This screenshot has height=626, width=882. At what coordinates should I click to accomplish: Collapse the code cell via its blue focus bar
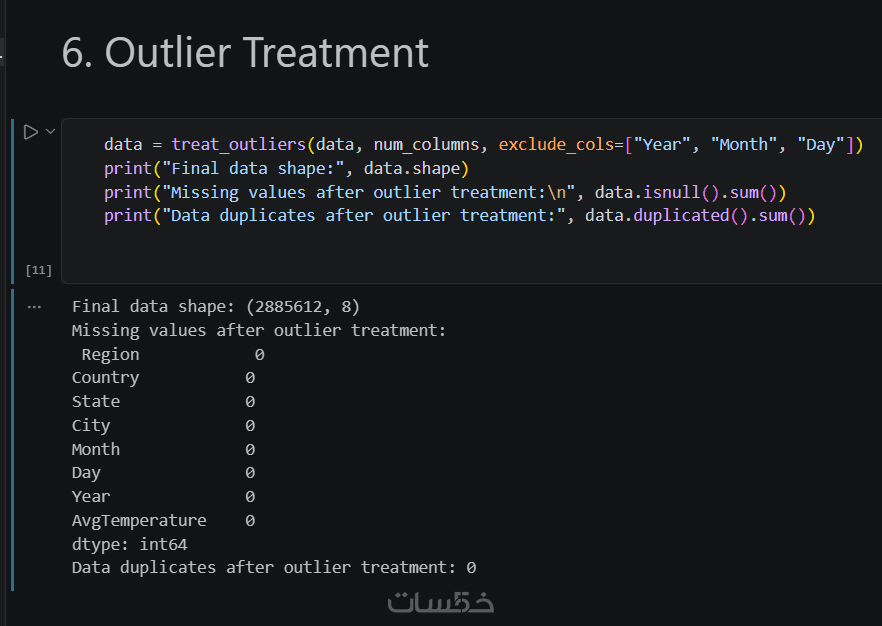(x=12, y=201)
